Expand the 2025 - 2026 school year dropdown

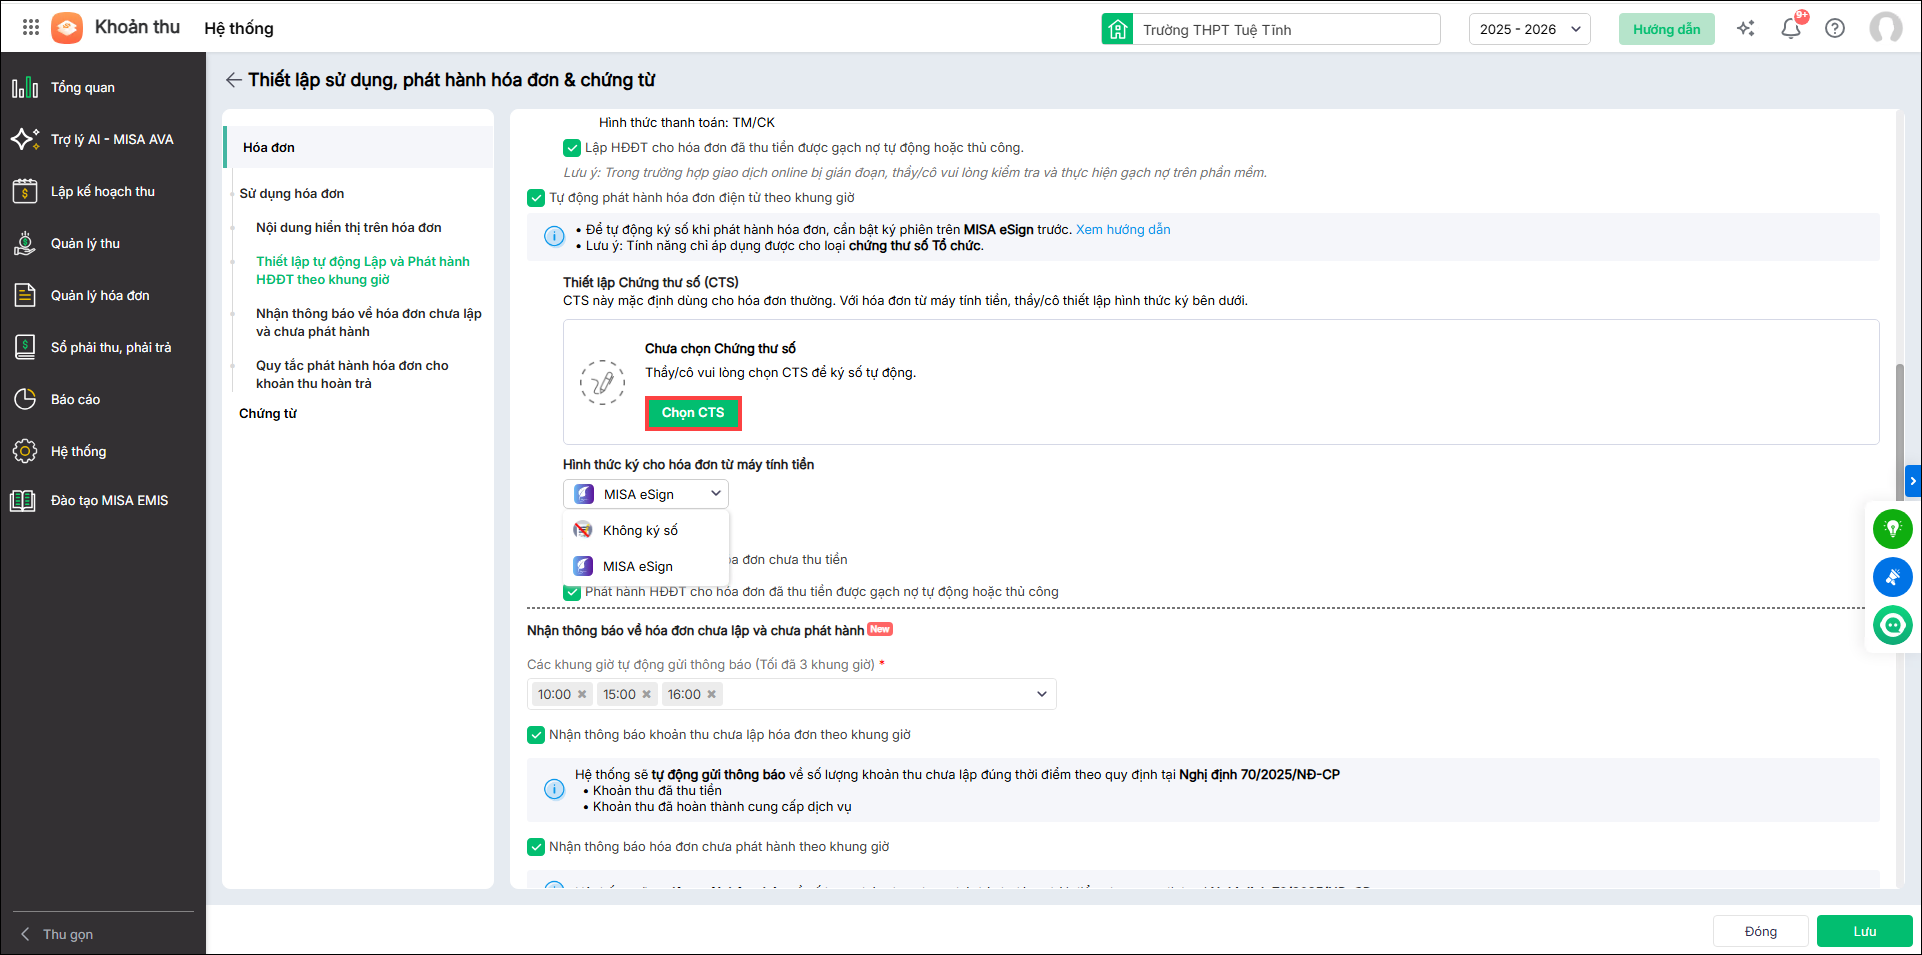pos(1528,29)
